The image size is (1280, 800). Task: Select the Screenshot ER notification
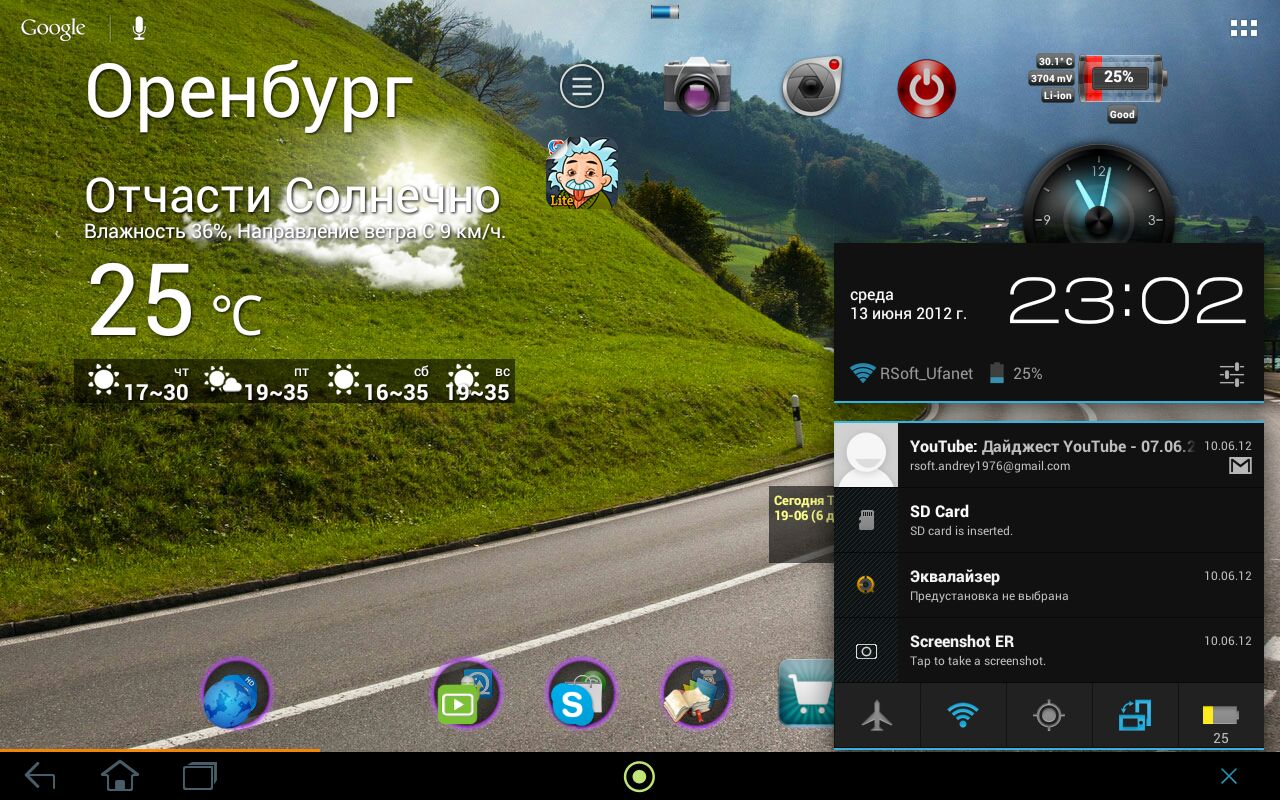pos(1048,650)
